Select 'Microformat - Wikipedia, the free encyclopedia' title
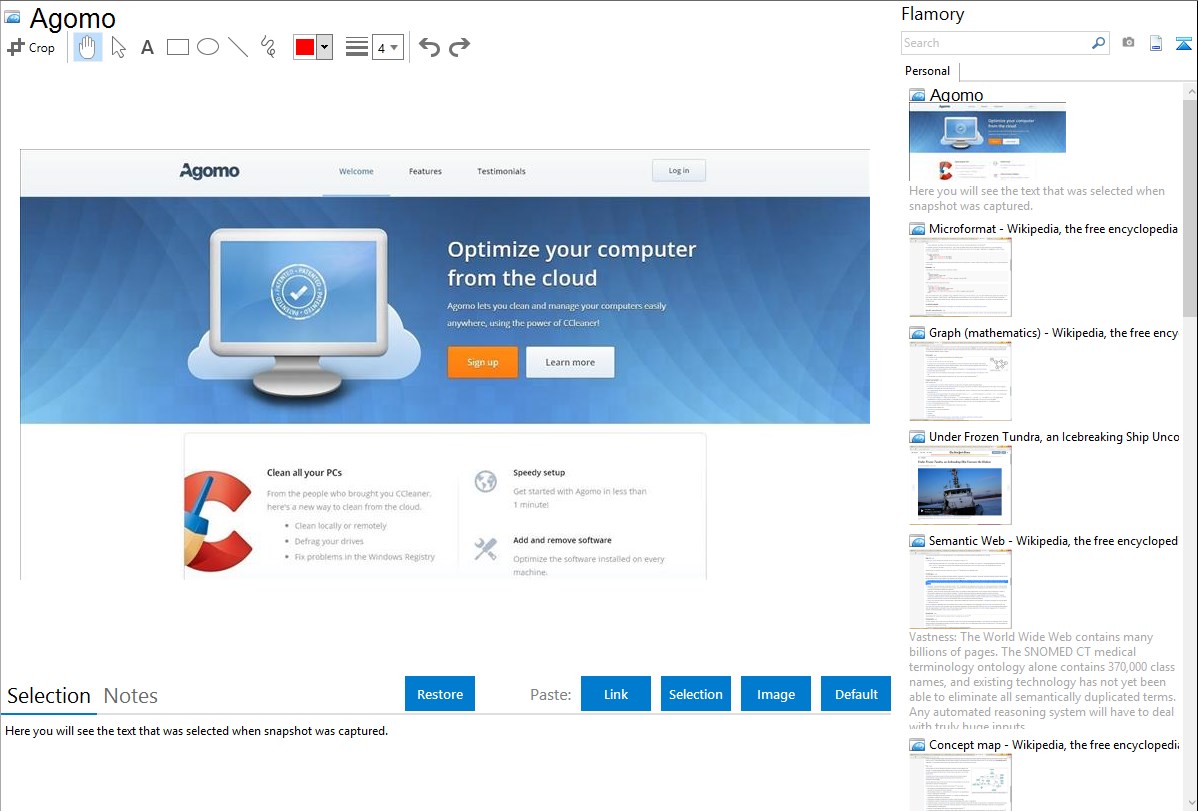This screenshot has height=811, width=1198. 1054,229
